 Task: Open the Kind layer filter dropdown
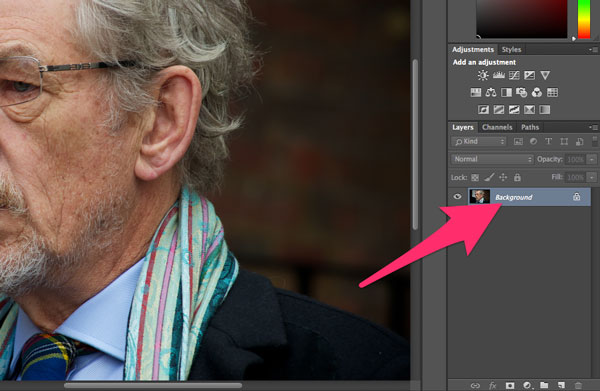(479, 142)
